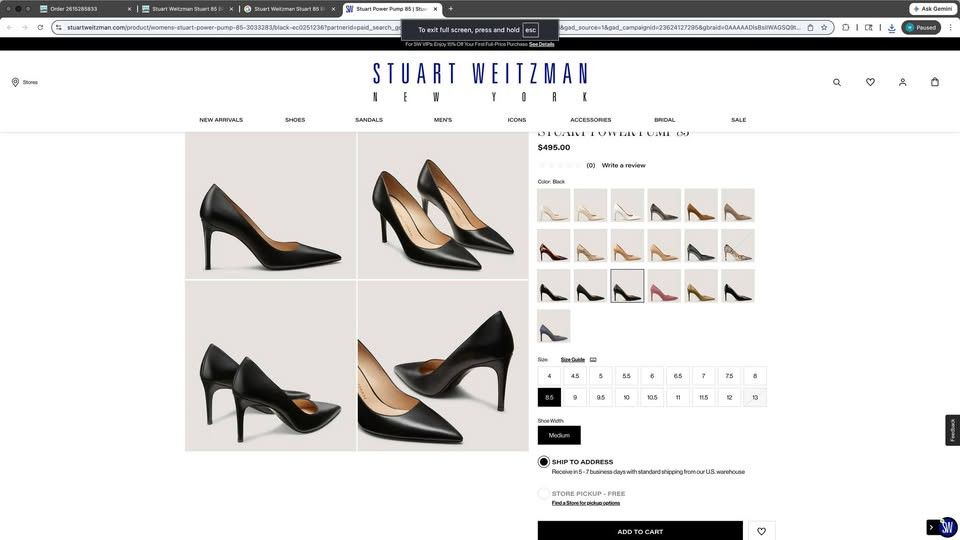Choose size 7
960x540 pixels.
pyautogui.click(x=703, y=376)
